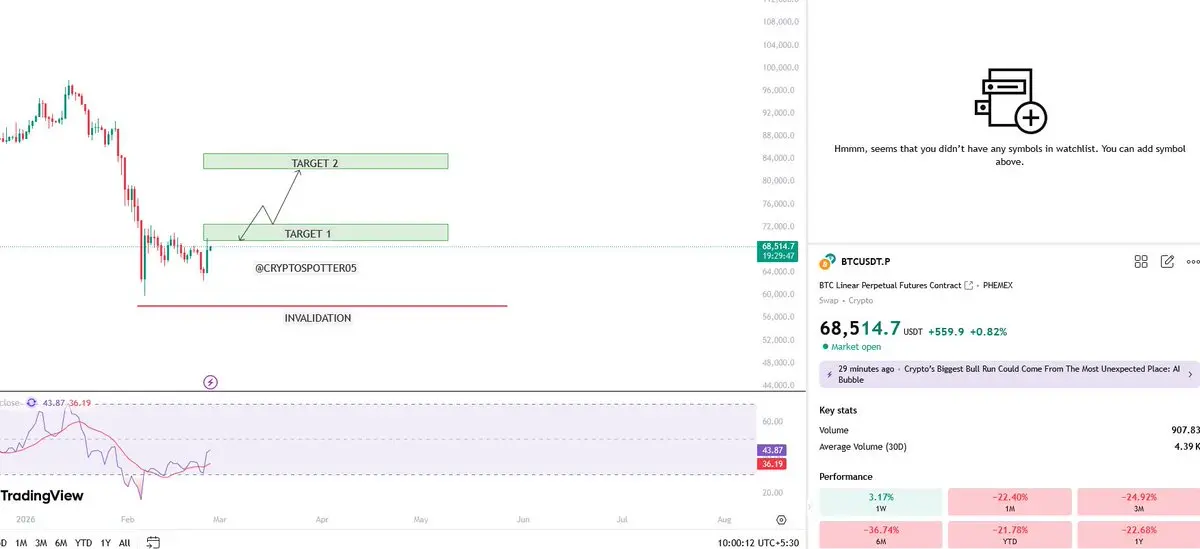Click the Market open status
This screenshot has width=1200, height=549.
point(850,347)
